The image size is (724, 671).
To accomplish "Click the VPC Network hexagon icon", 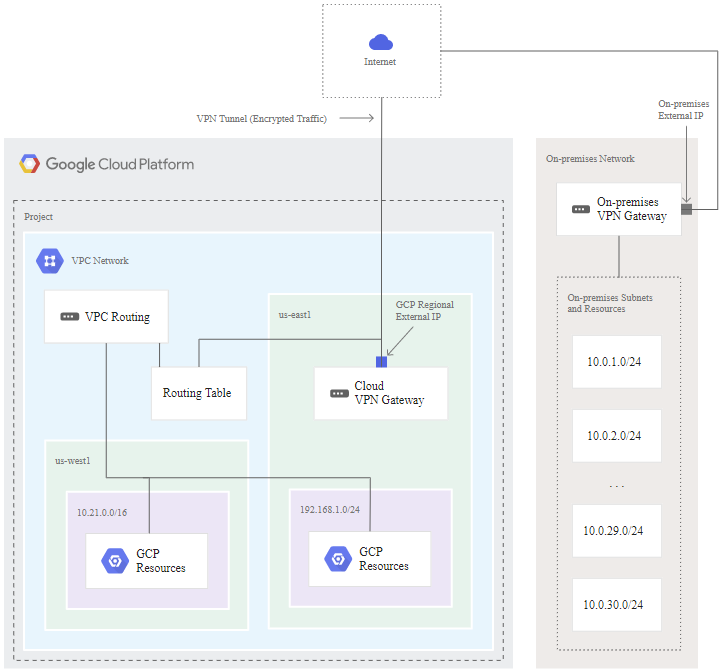I will coord(49,261).
